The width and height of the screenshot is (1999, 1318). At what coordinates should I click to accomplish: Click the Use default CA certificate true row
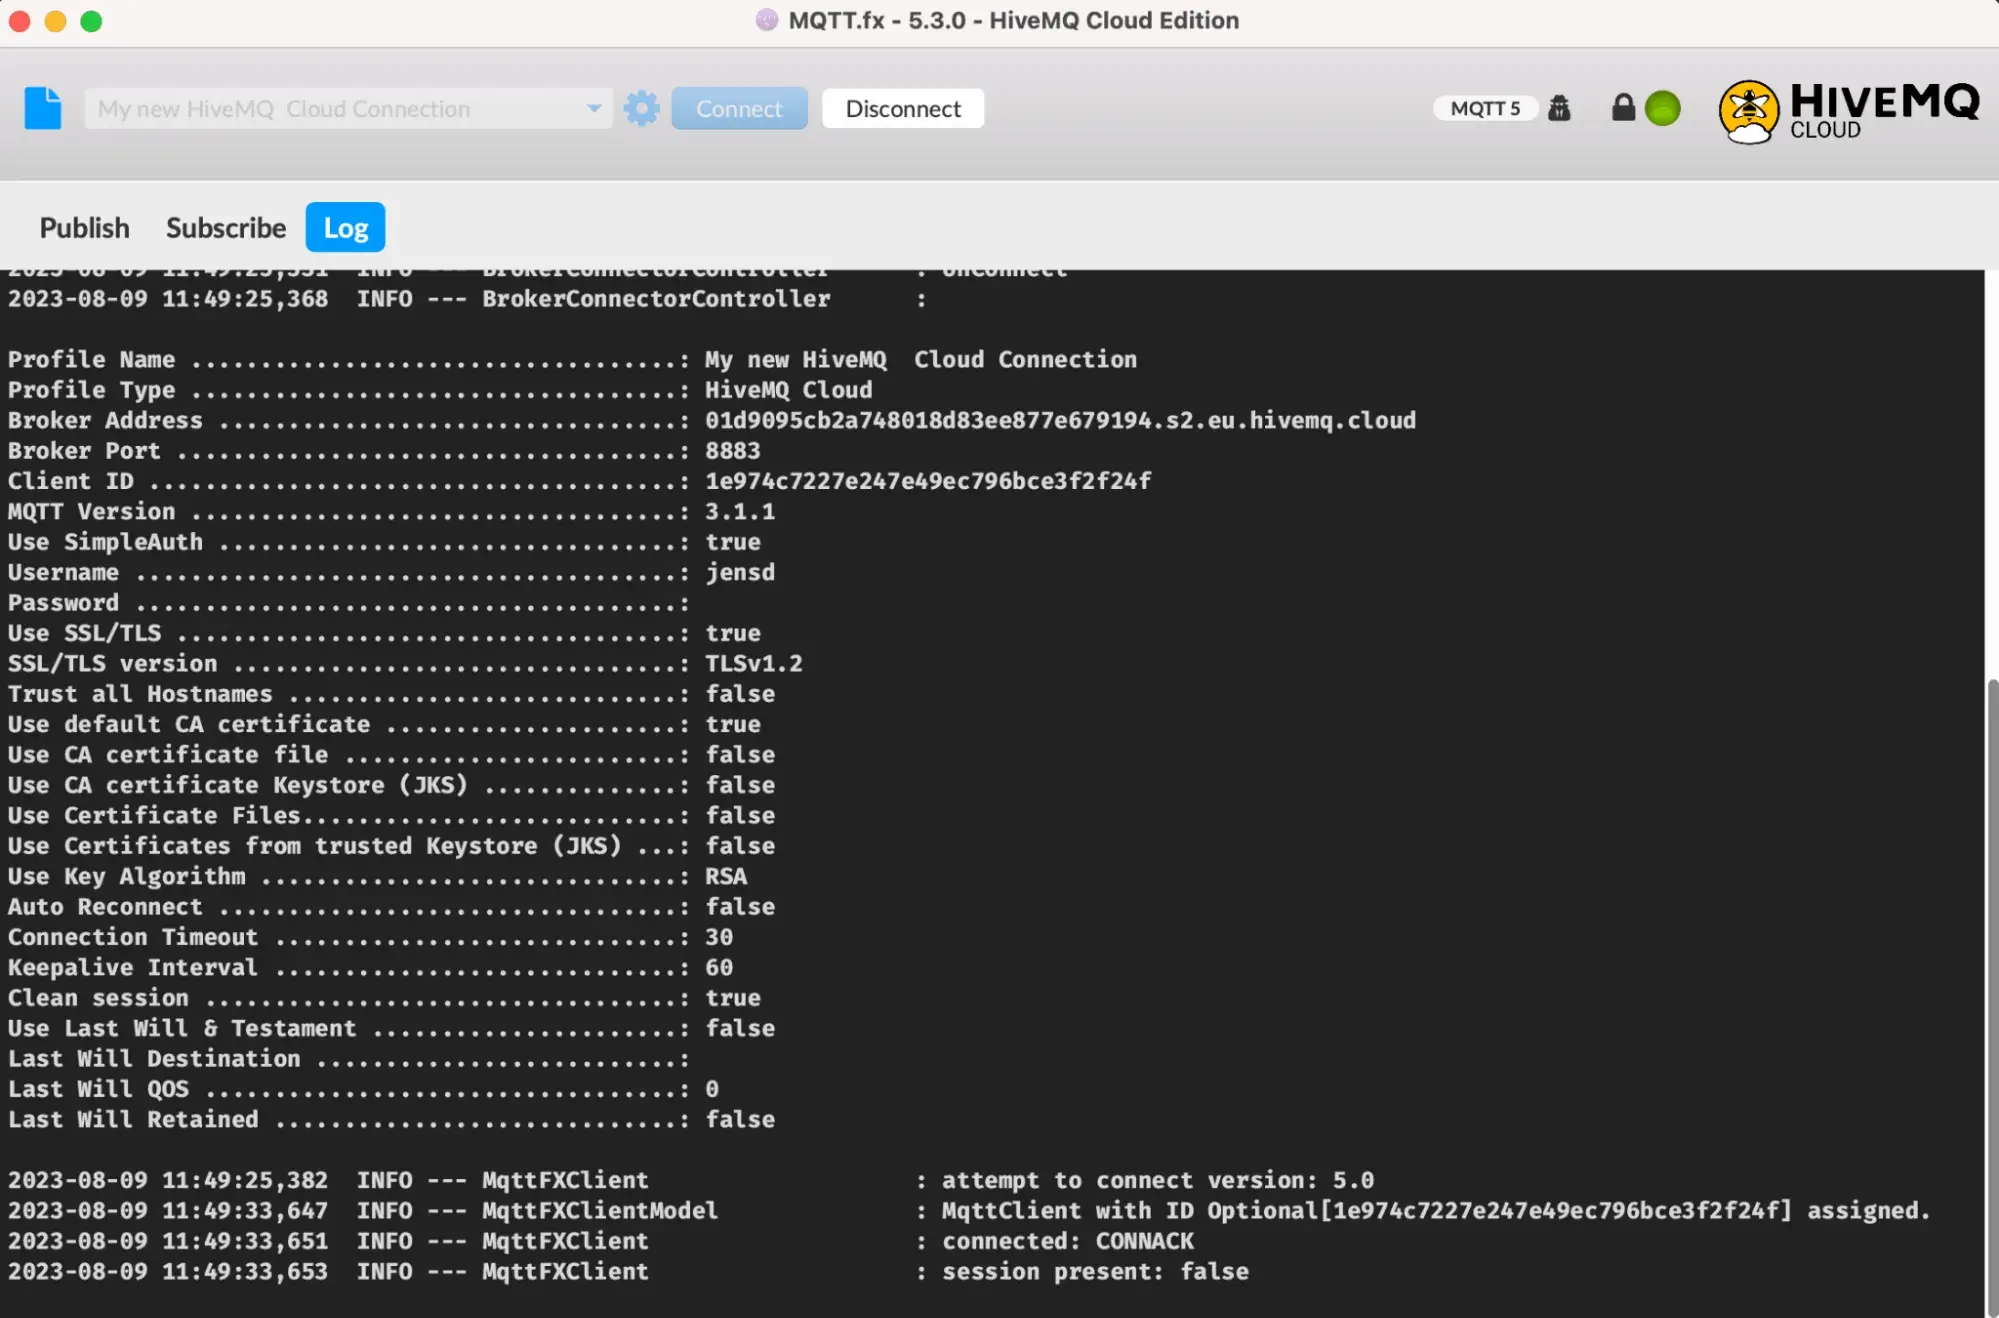click(x=384, y=724)
